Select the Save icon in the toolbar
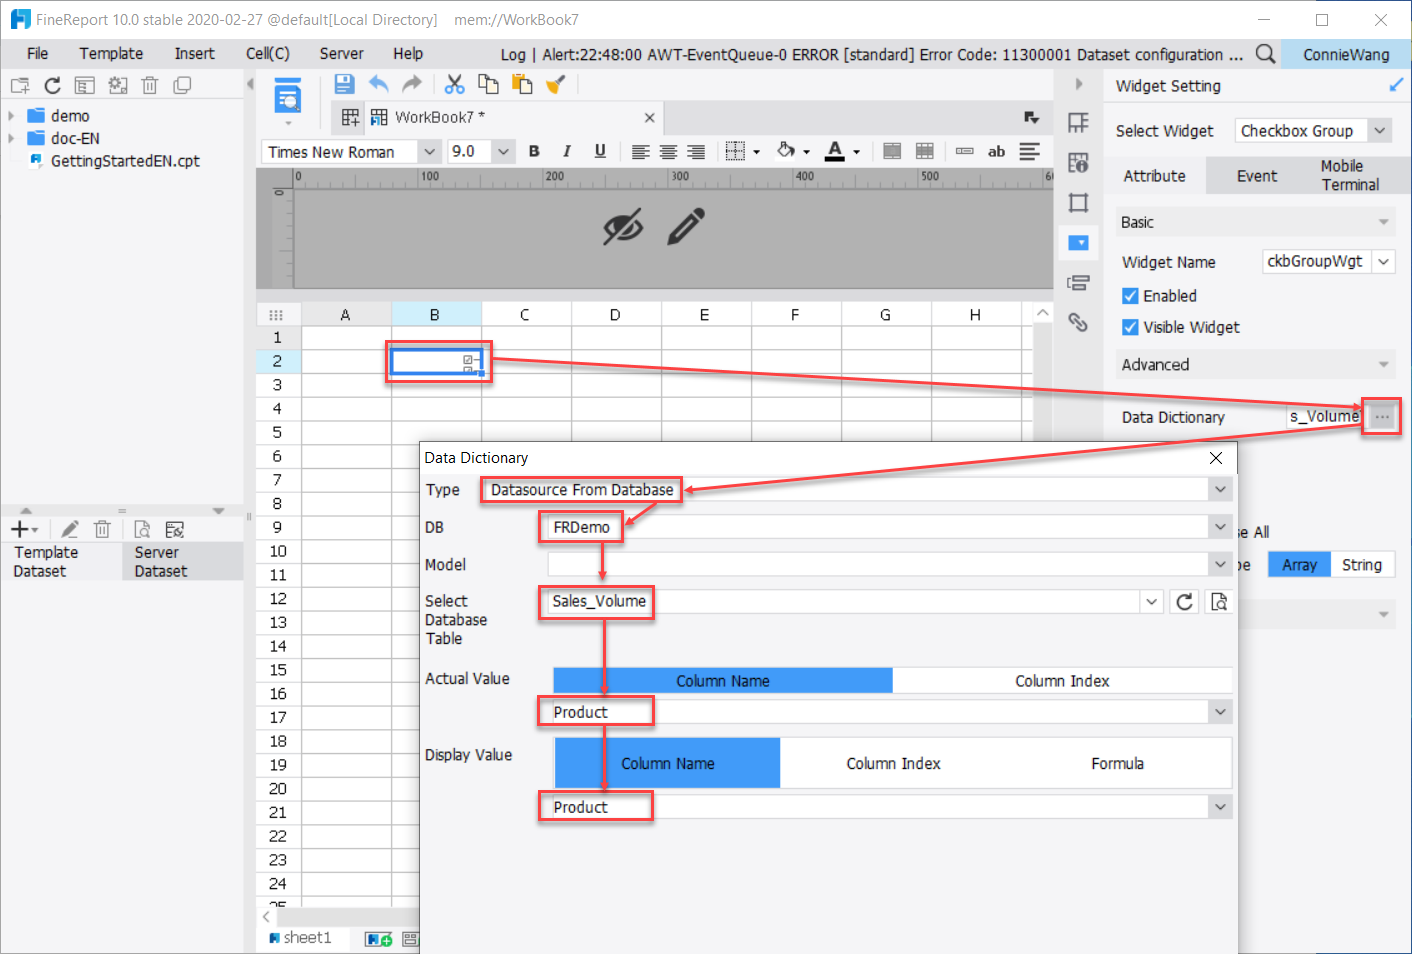 (344, 84)
